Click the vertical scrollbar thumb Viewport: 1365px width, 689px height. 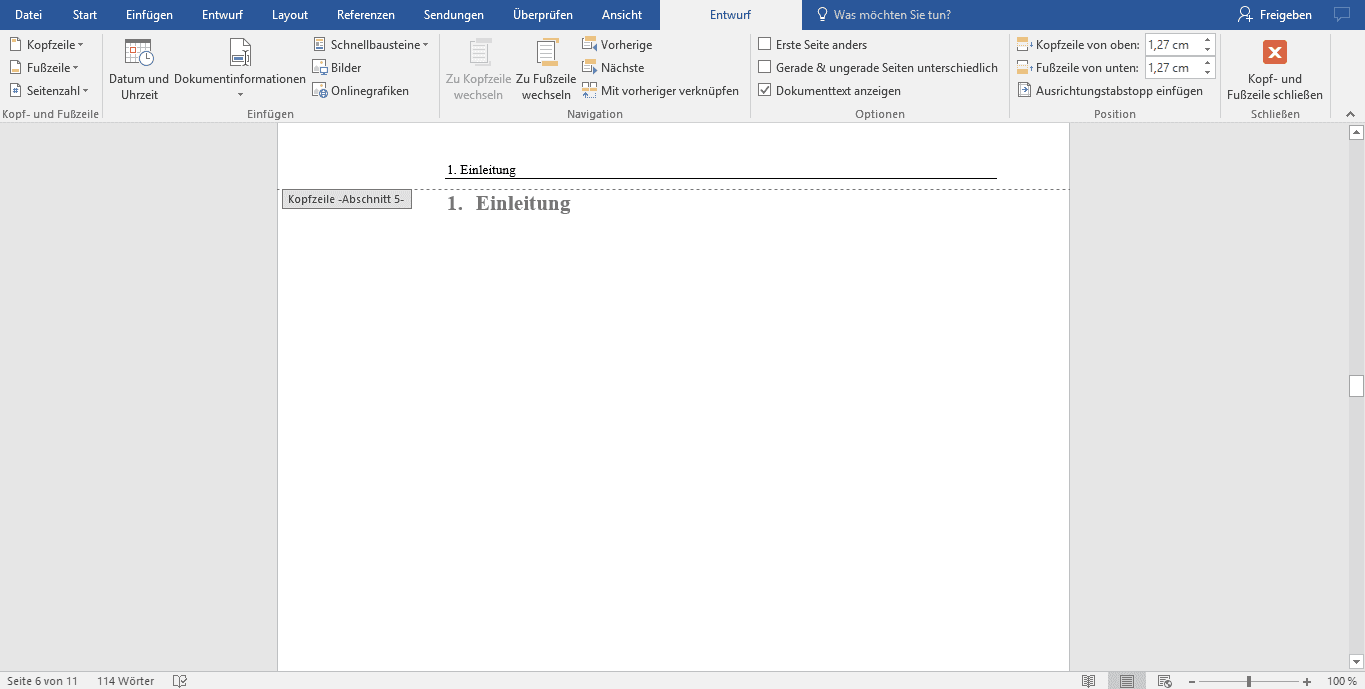click(x=1356, y=386)
